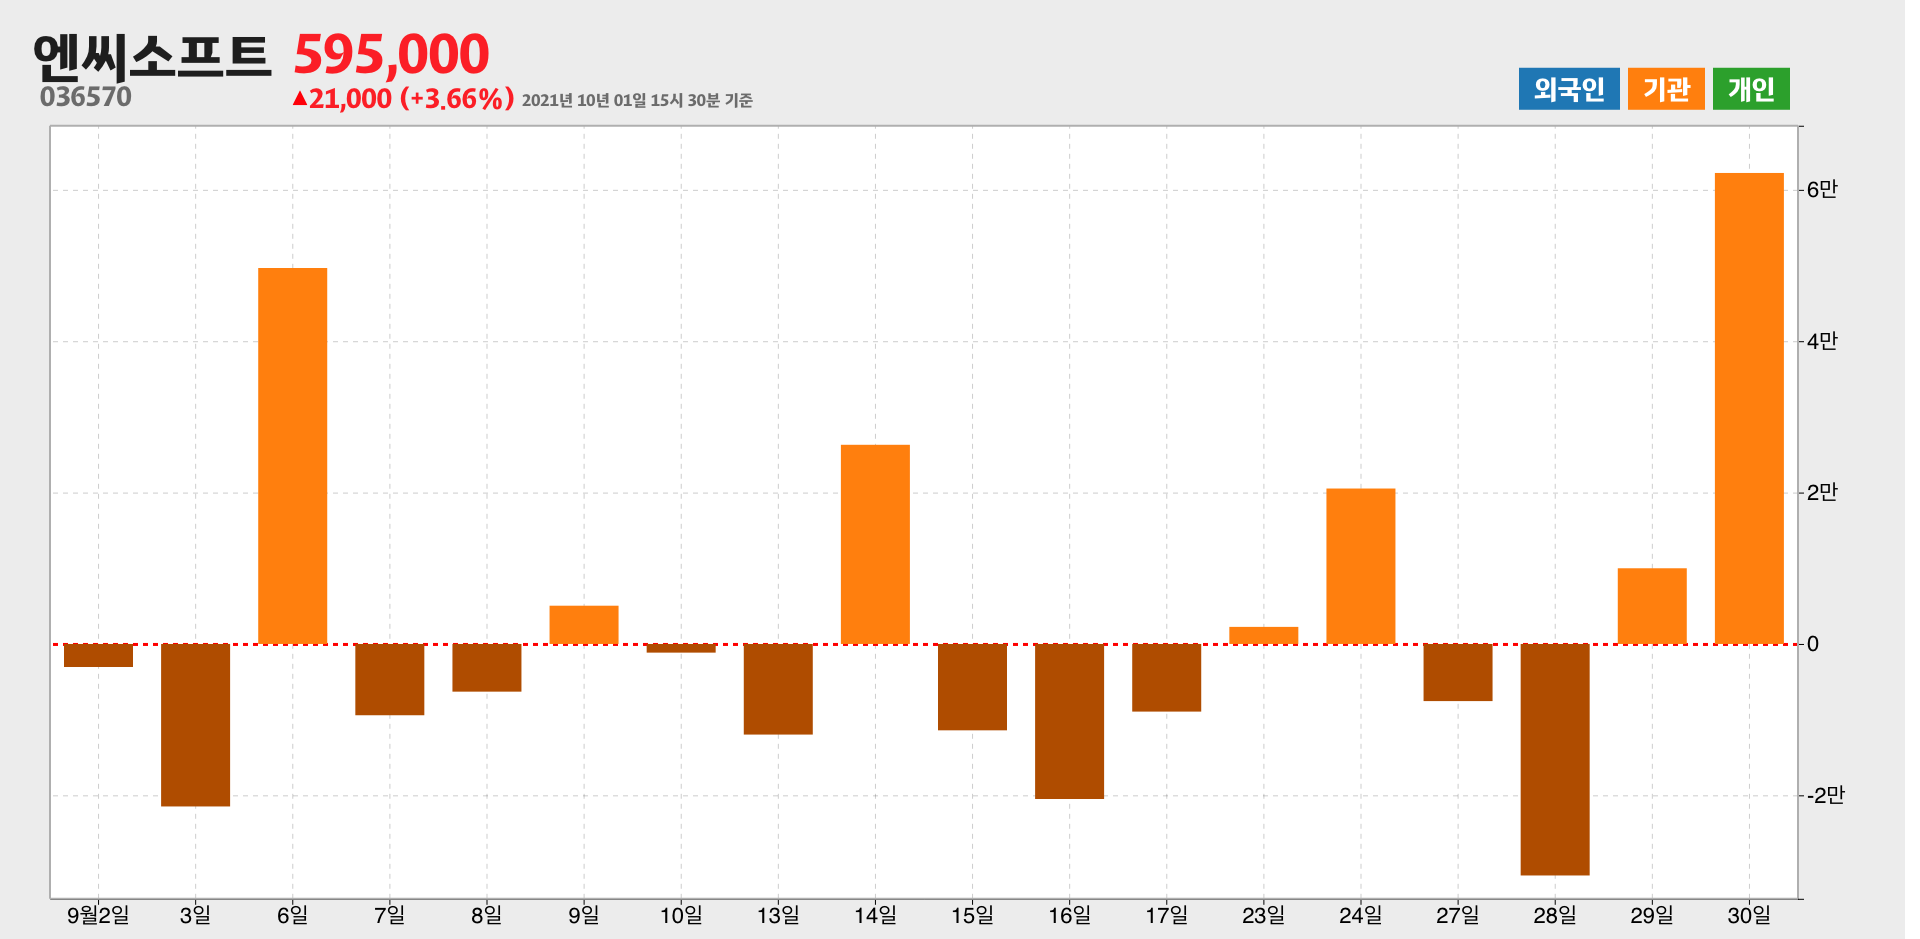This screenshot has width=1920, height=939.
Task: Click the y-axis label 2만
Action: click(1822, 492)
